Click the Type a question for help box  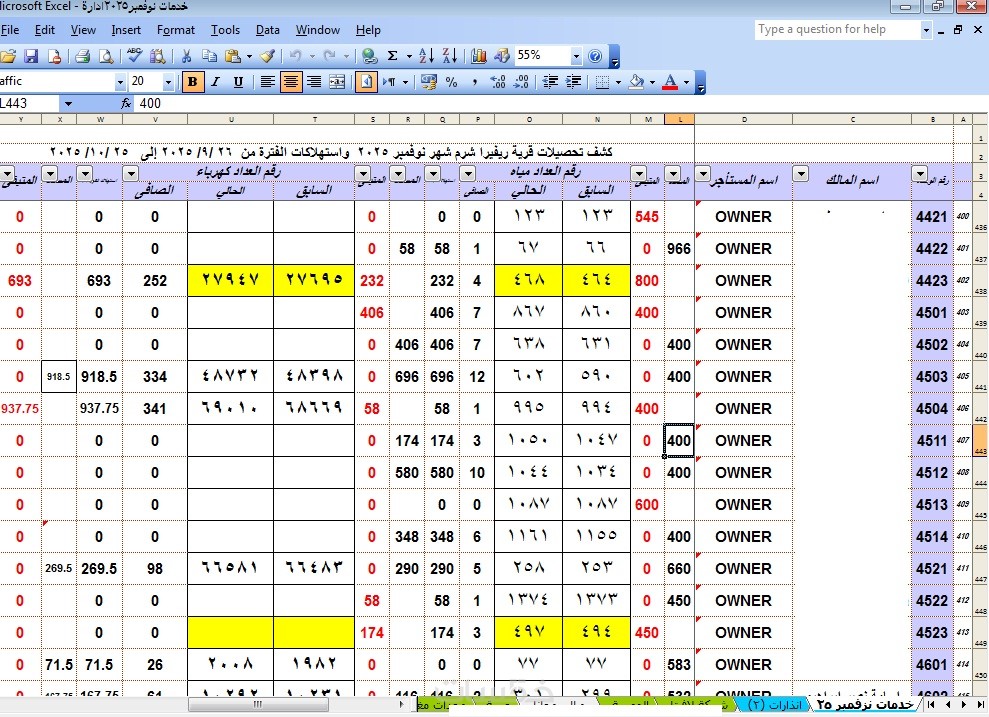pyautogui.click(x=838, y=30)
